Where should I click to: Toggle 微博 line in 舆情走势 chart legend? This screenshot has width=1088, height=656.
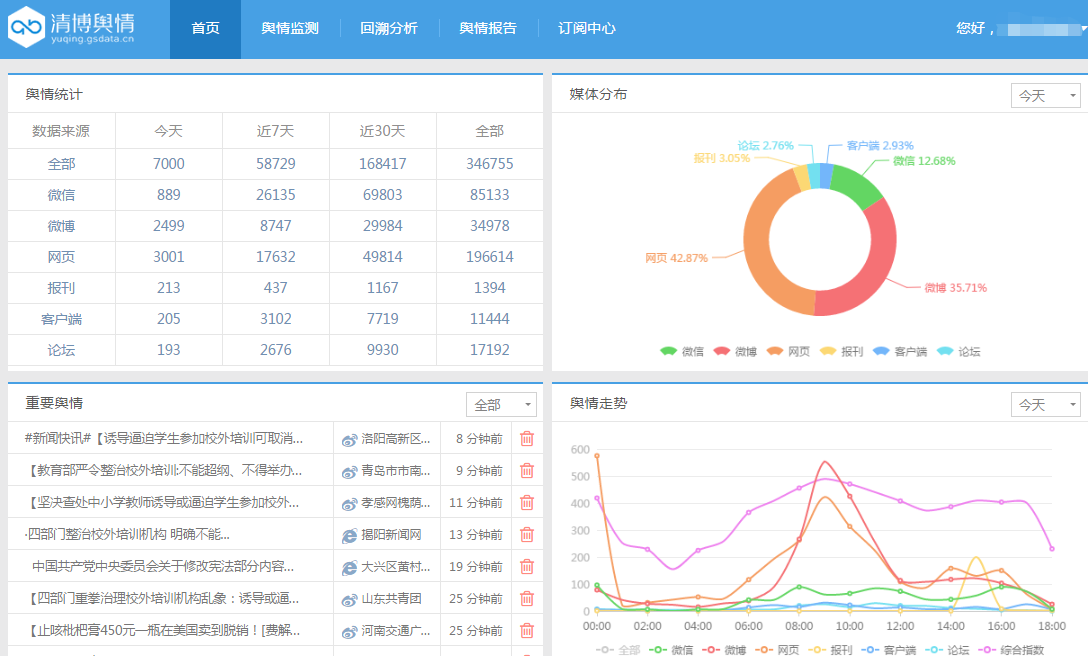coord(724,650)
